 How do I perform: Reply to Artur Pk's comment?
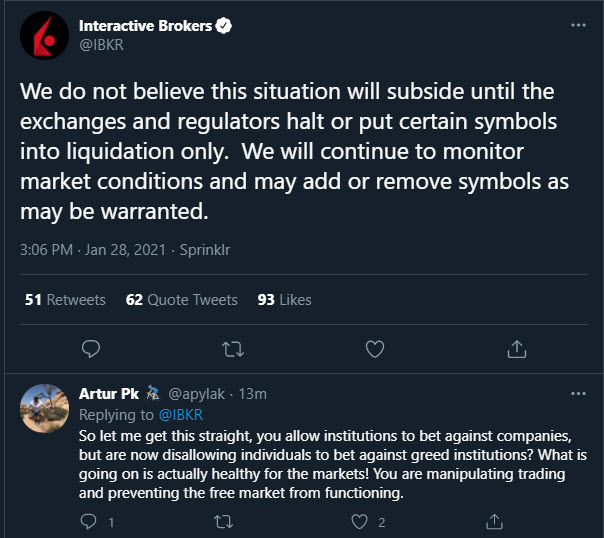point(89,521)
